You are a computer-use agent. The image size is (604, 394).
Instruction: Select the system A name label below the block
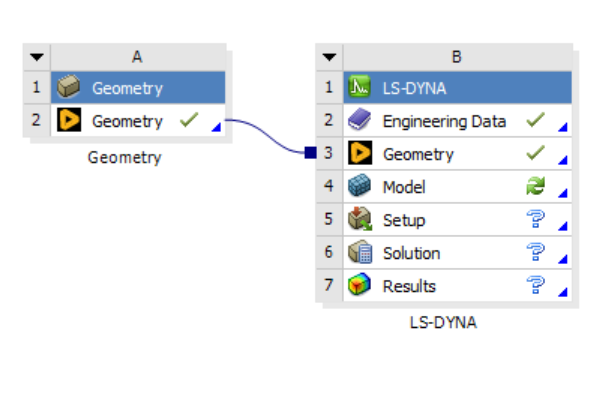coord(124,158)
